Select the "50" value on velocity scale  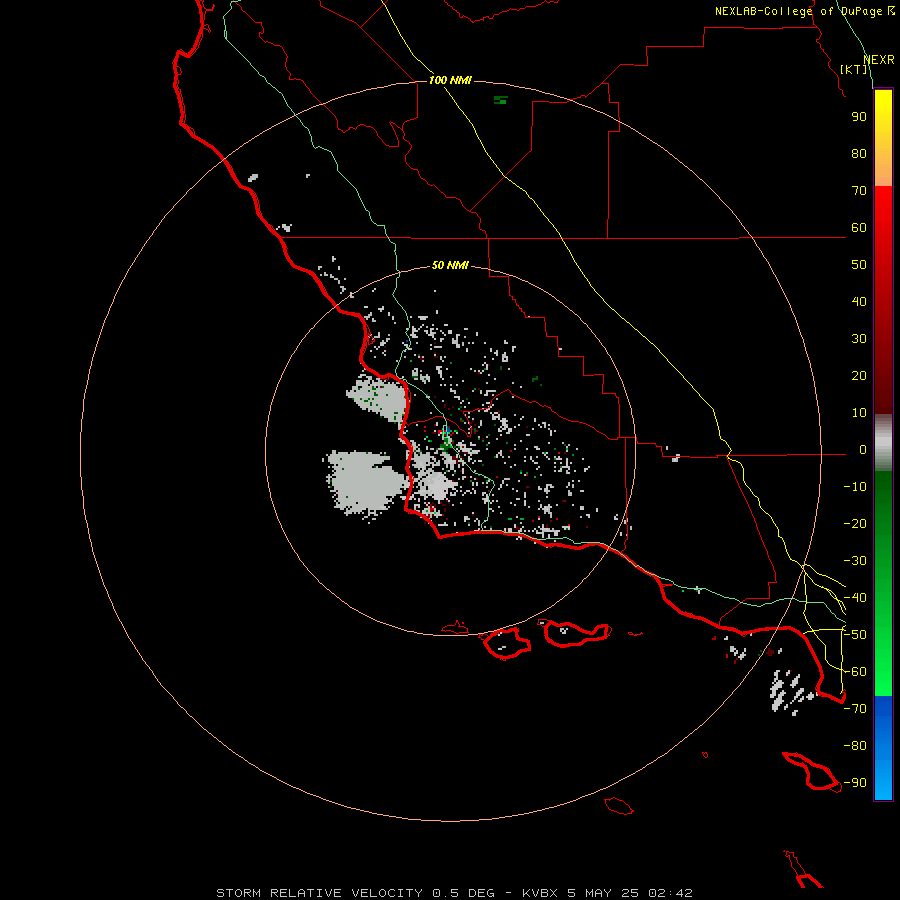tap(859, 265)
